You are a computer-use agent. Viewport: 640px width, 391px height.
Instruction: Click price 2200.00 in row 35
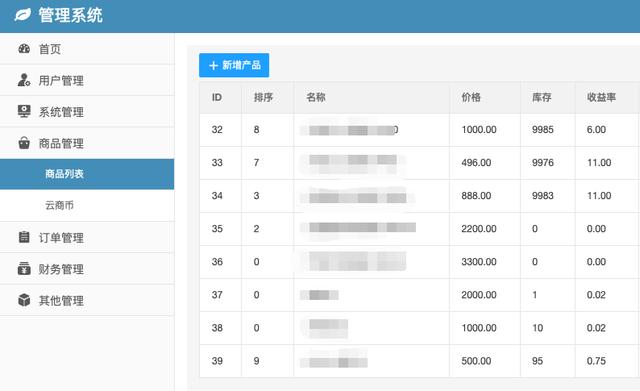(479, 229)
